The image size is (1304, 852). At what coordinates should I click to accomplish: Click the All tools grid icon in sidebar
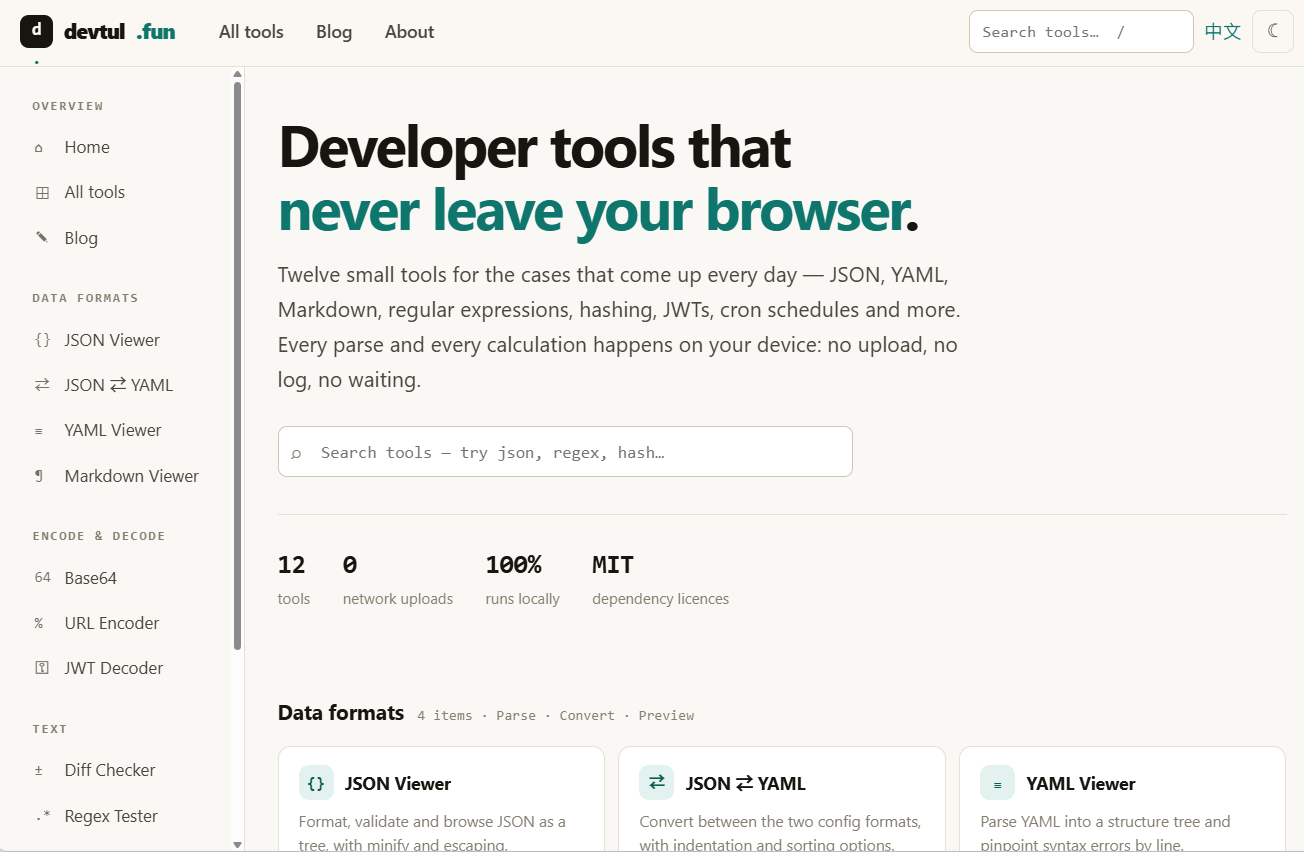pos(42,193)
